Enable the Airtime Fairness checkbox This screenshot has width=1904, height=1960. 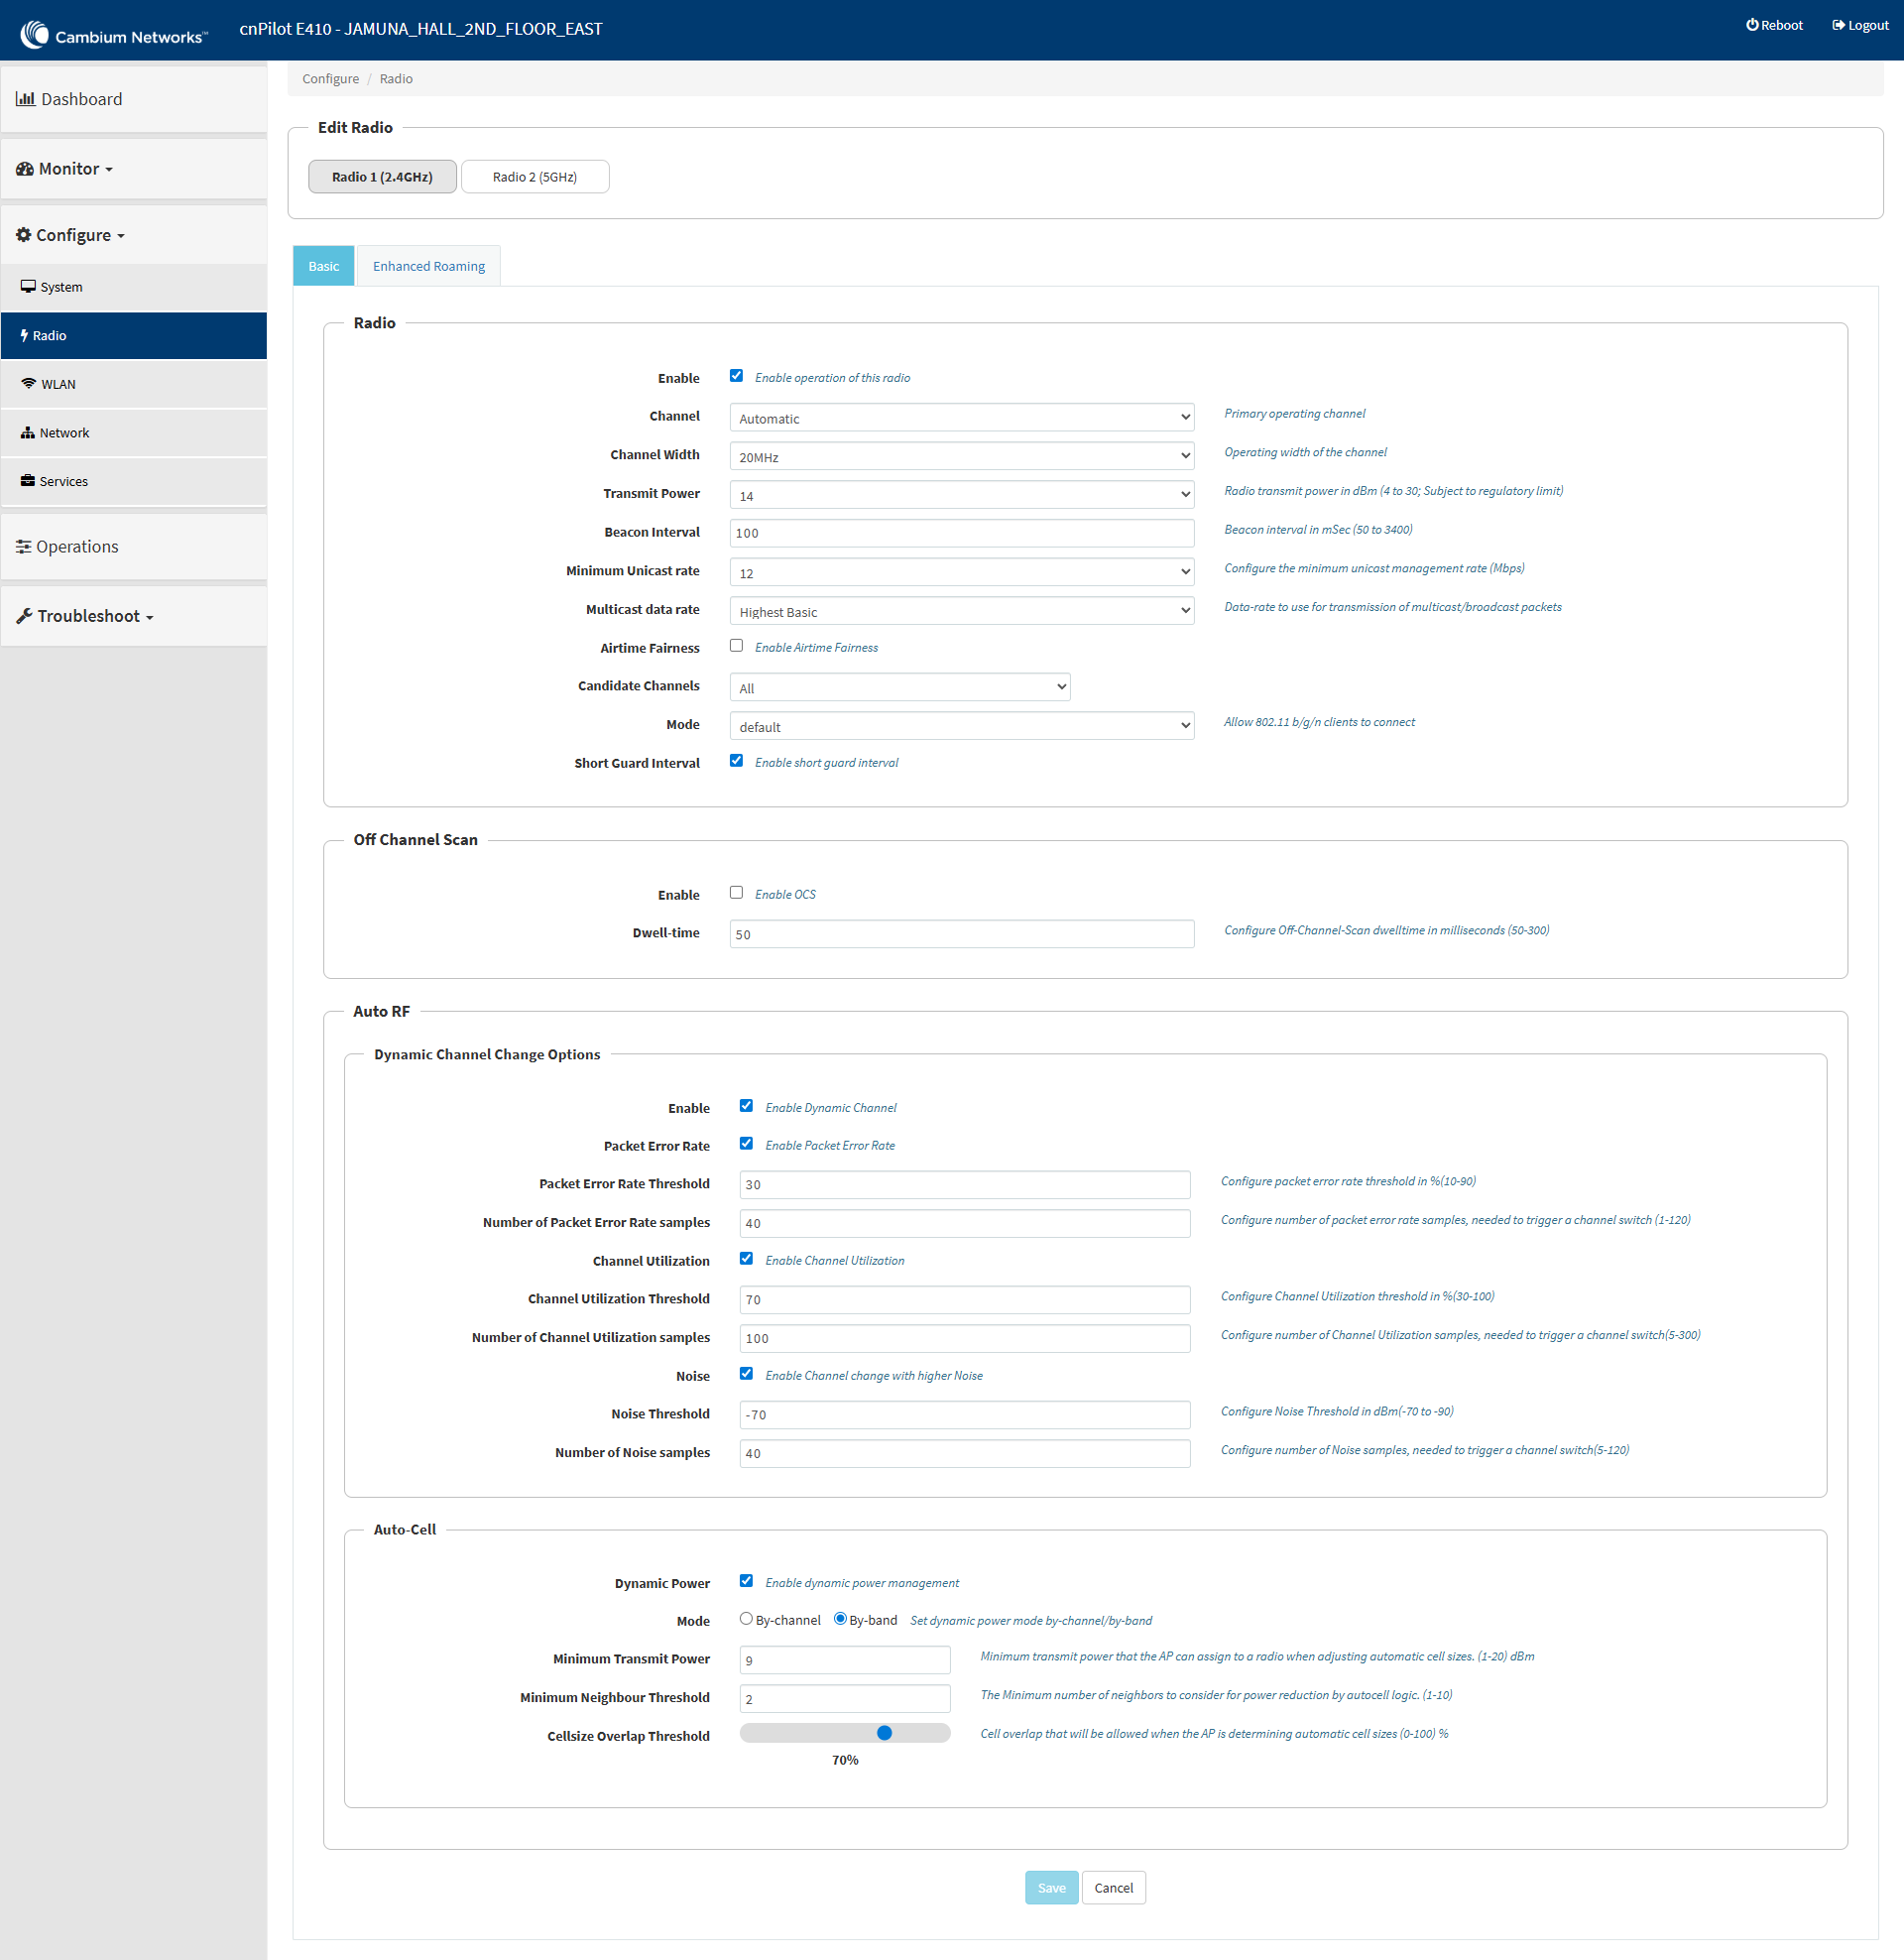point(736,646)
